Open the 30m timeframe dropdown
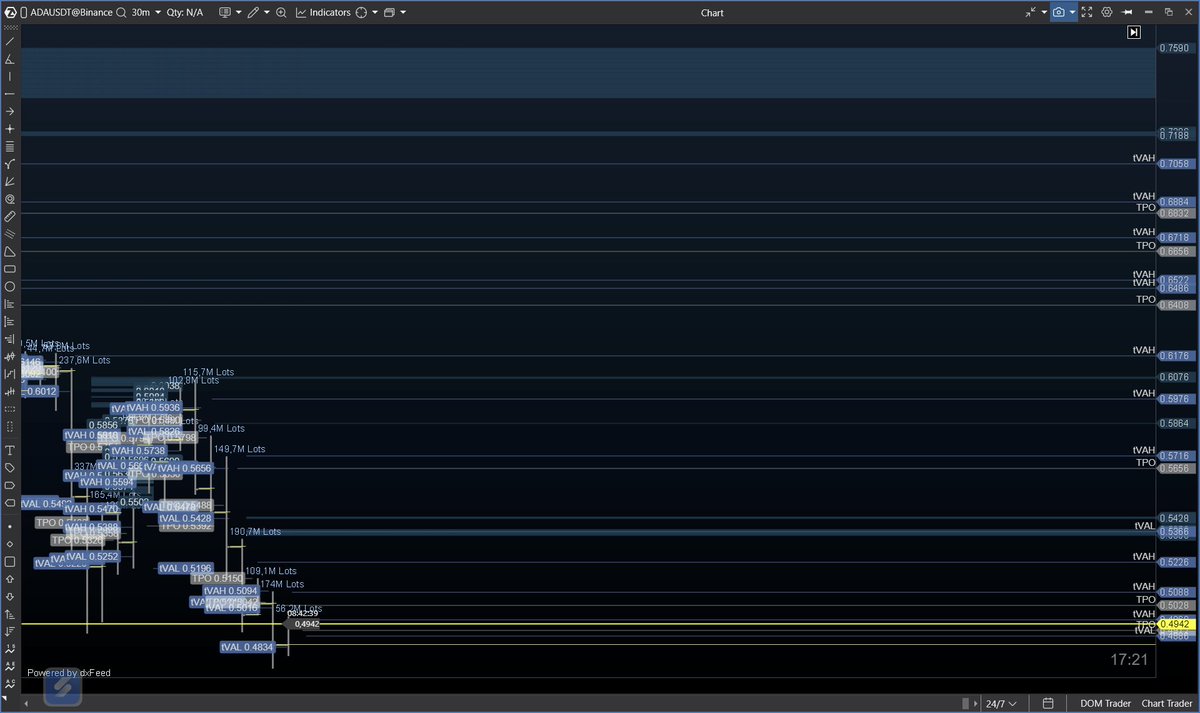Screen dimensions: 1200x713 tap(147, 13)
